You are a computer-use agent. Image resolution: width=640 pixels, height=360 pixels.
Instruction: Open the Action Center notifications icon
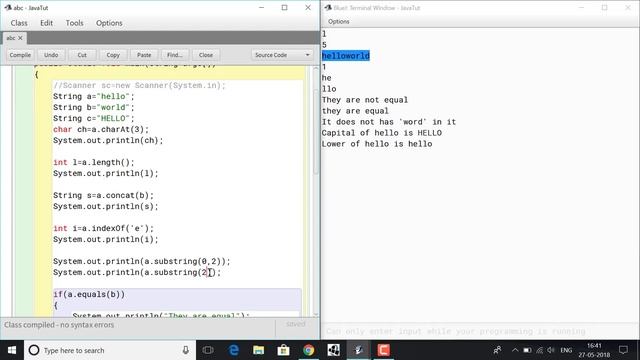pos(623,350)
